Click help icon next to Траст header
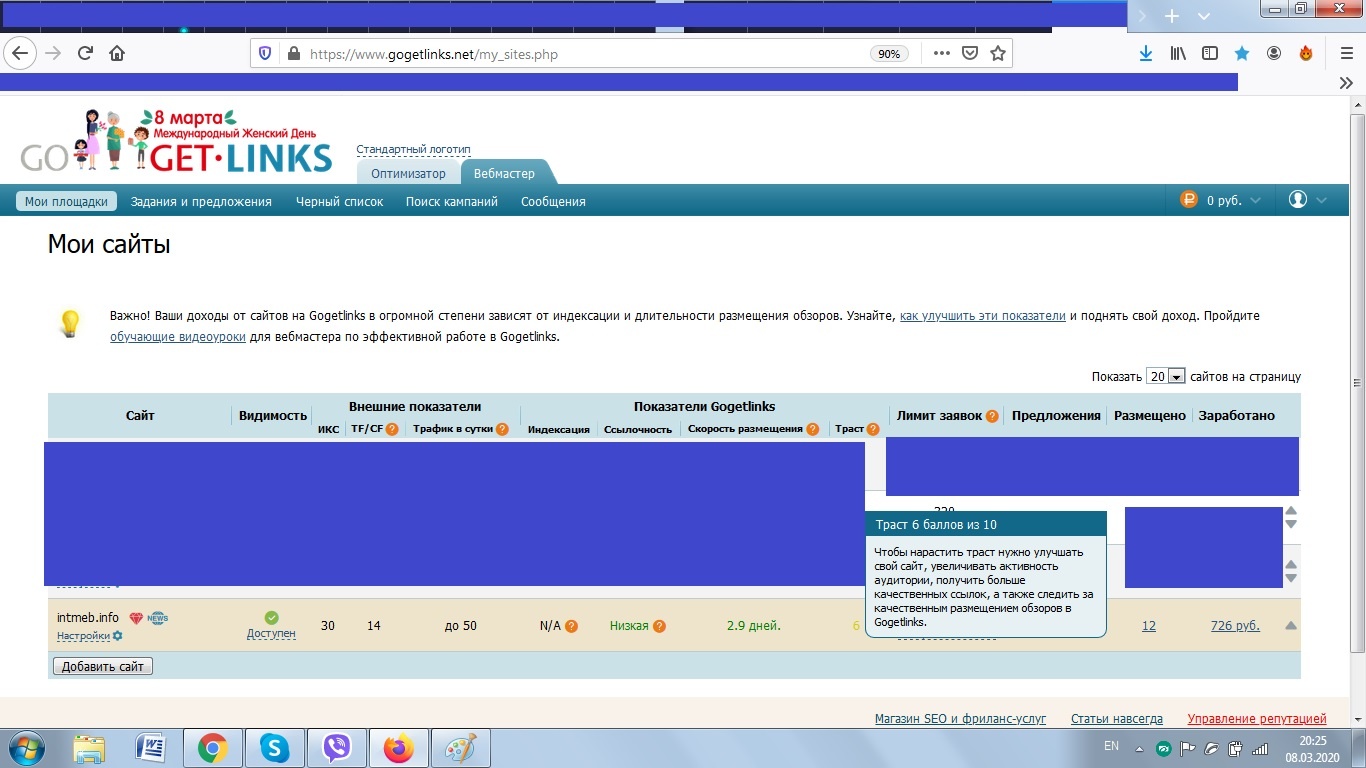1366x768 pixels. (x=873, y=430)
